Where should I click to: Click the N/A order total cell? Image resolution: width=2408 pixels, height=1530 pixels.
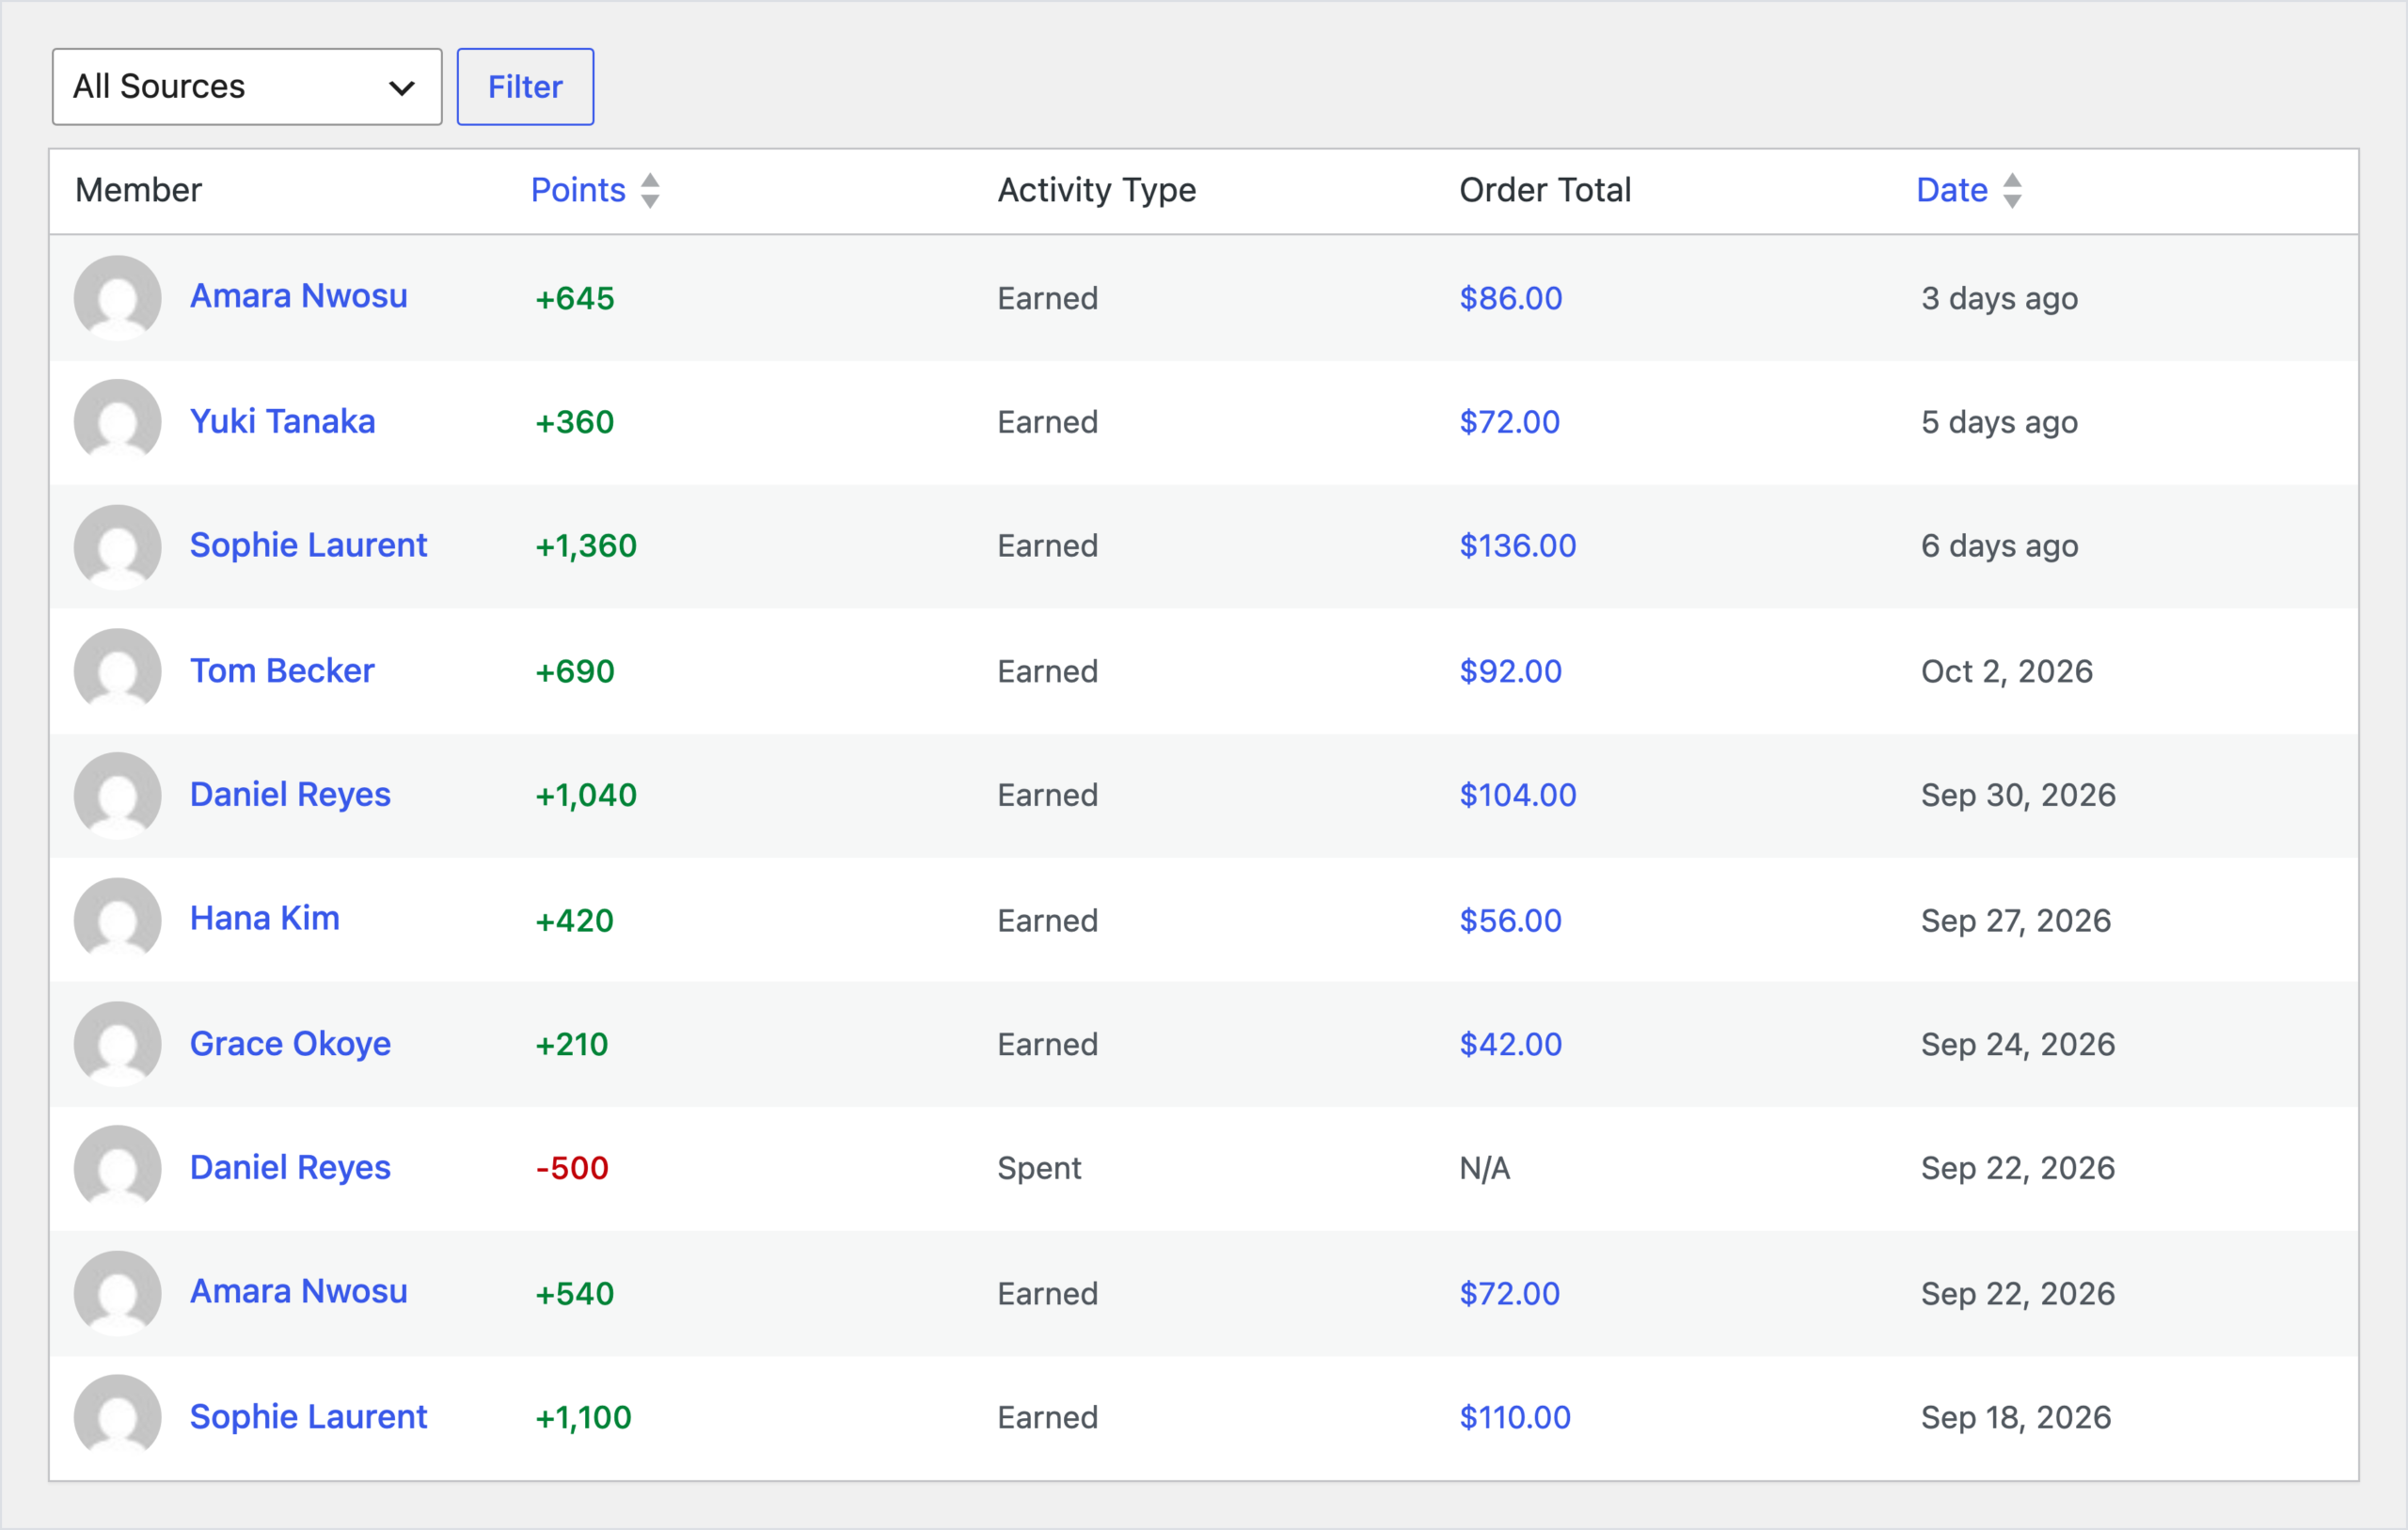point(1484,1168)
